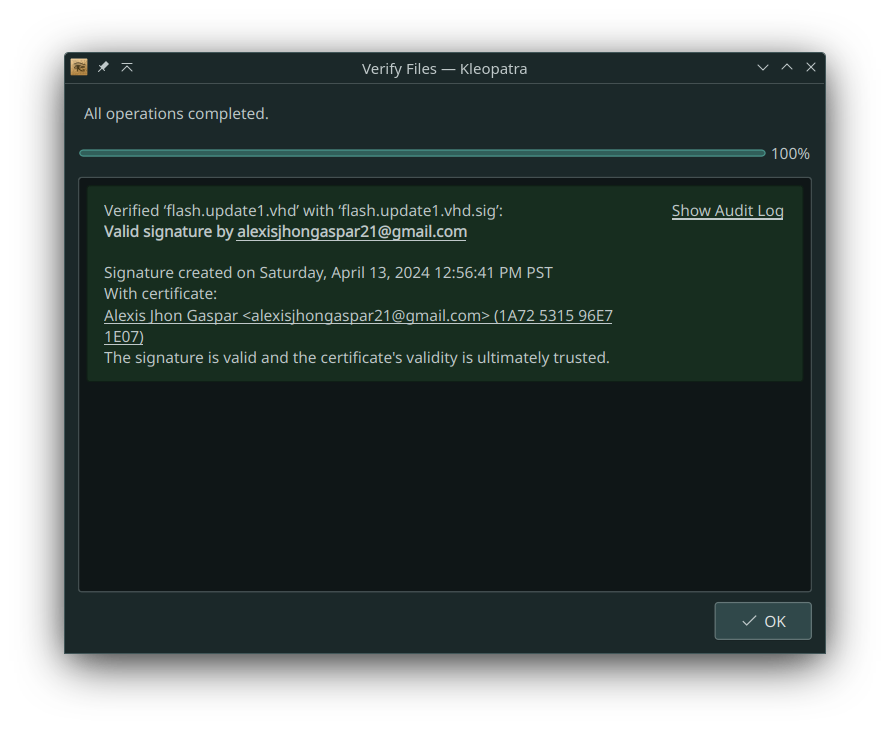Click the 'Verified flash.update1.vhd' line
This screenshot has width=890, height=730.
pos(303,211)
